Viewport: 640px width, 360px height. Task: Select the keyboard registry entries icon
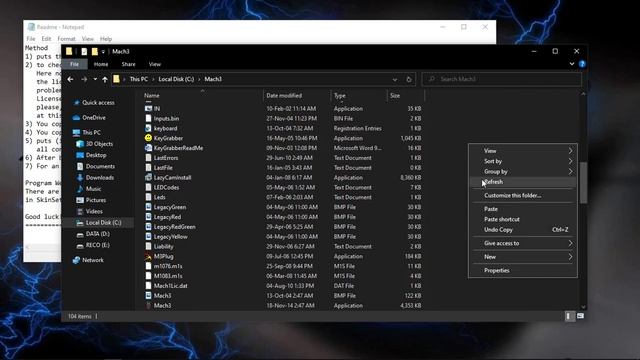coord(148,128)
